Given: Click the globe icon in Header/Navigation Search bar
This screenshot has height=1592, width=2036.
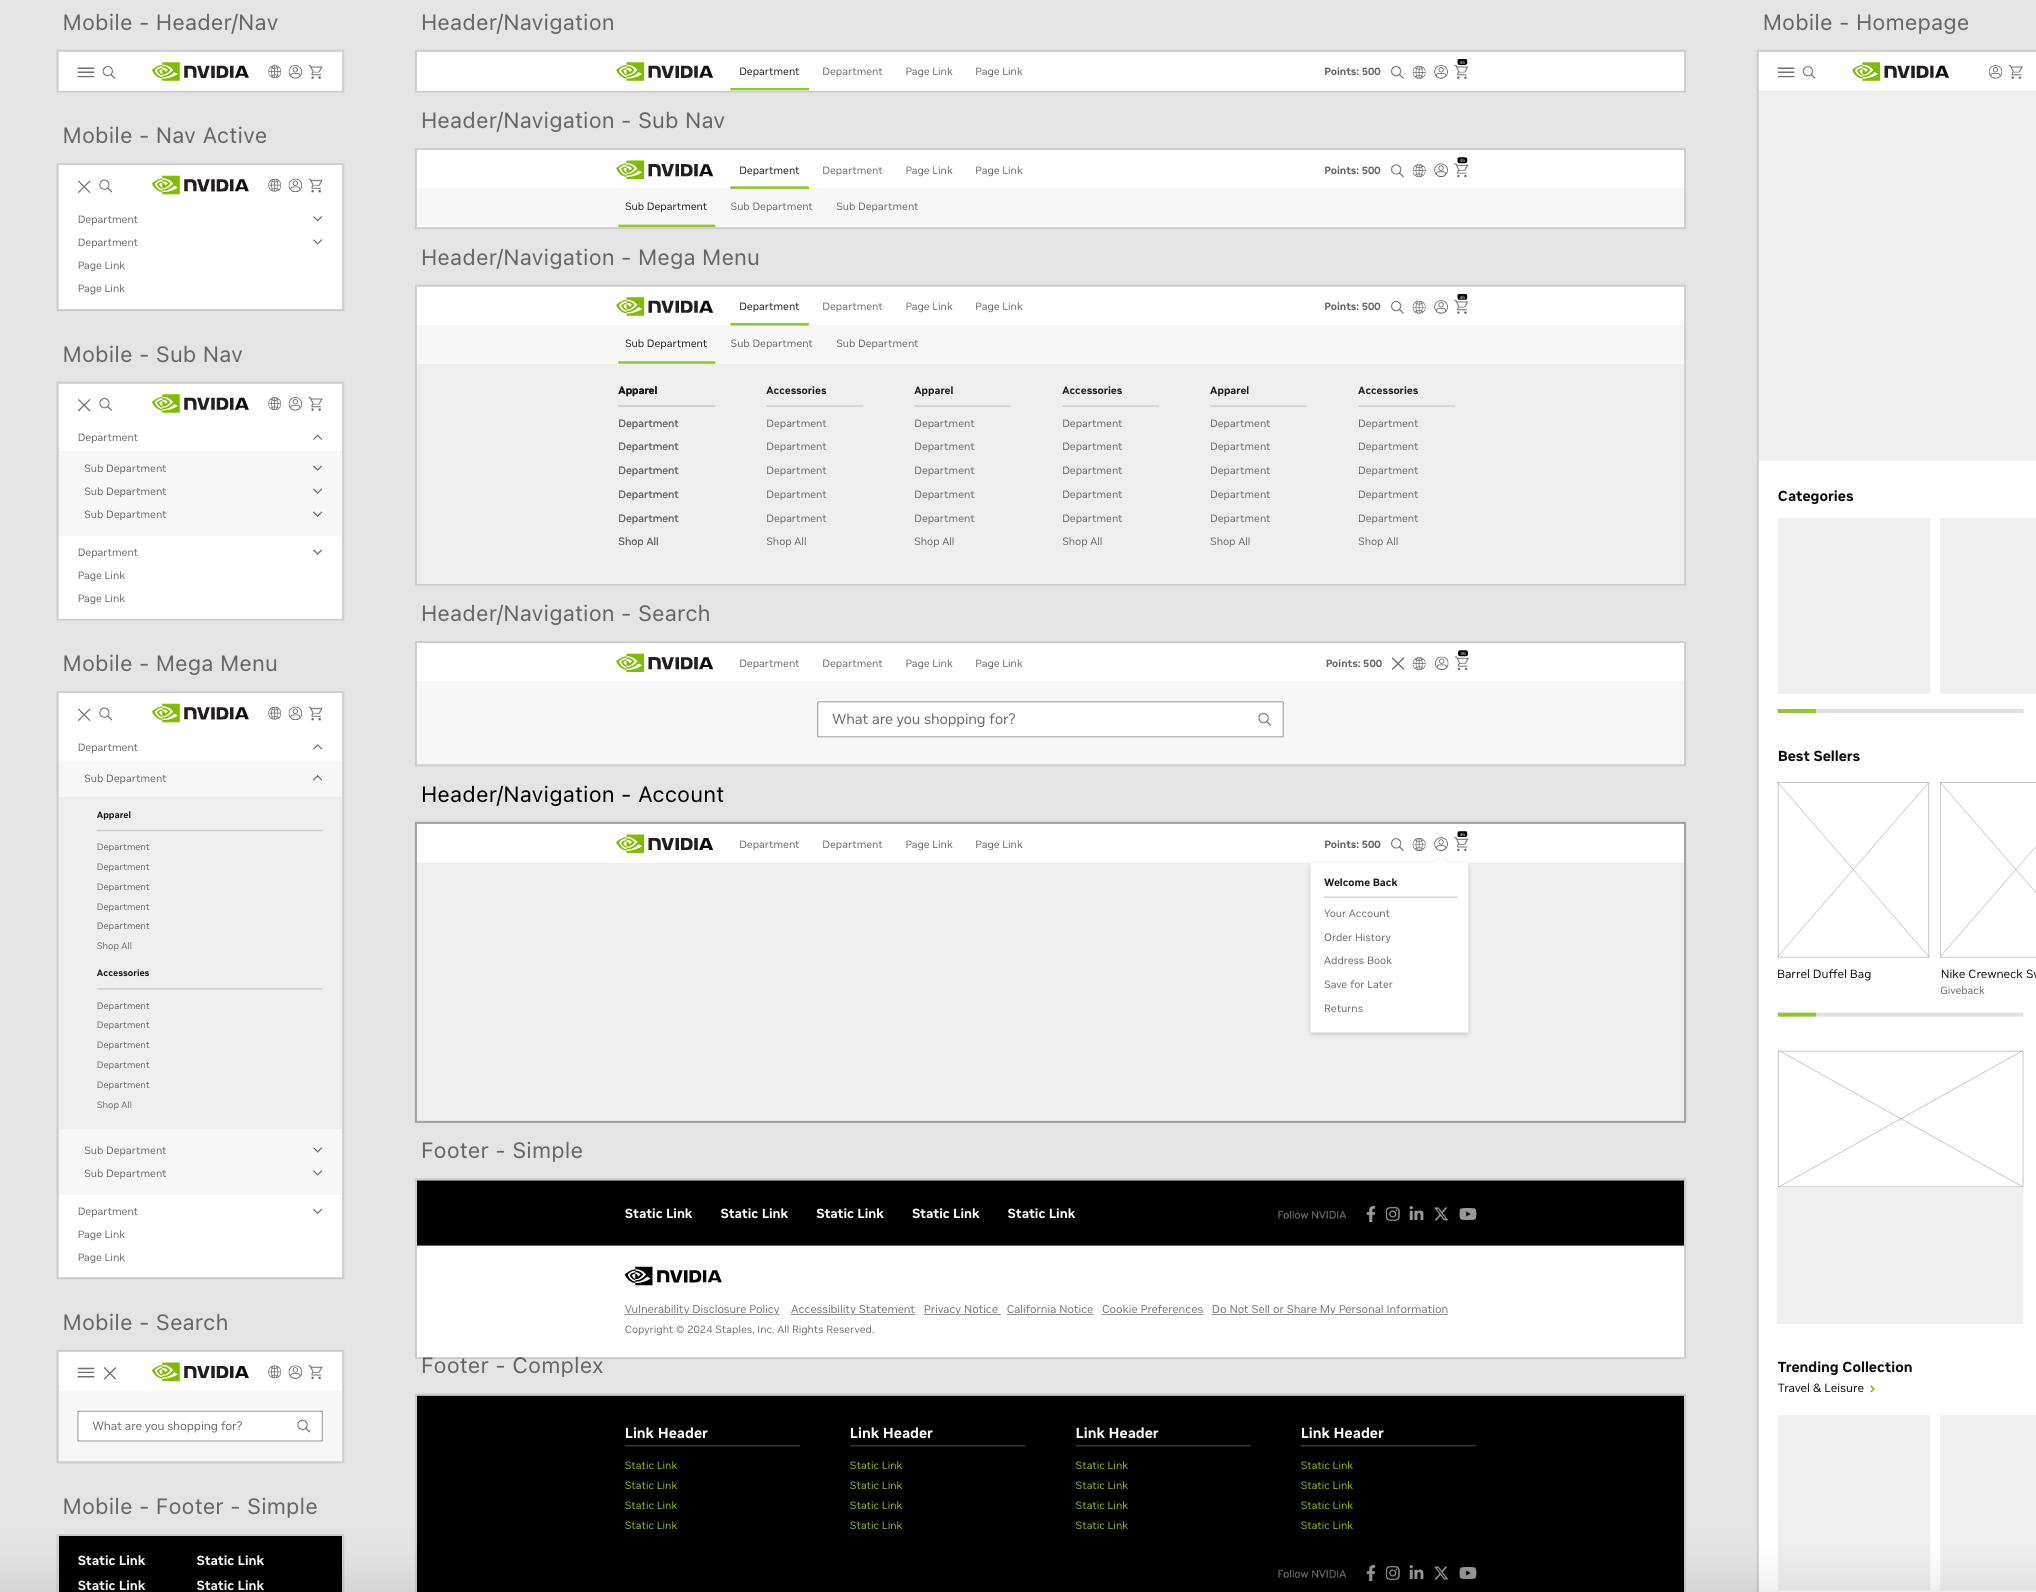Looking at the screenshot, I should (1419, 664).
